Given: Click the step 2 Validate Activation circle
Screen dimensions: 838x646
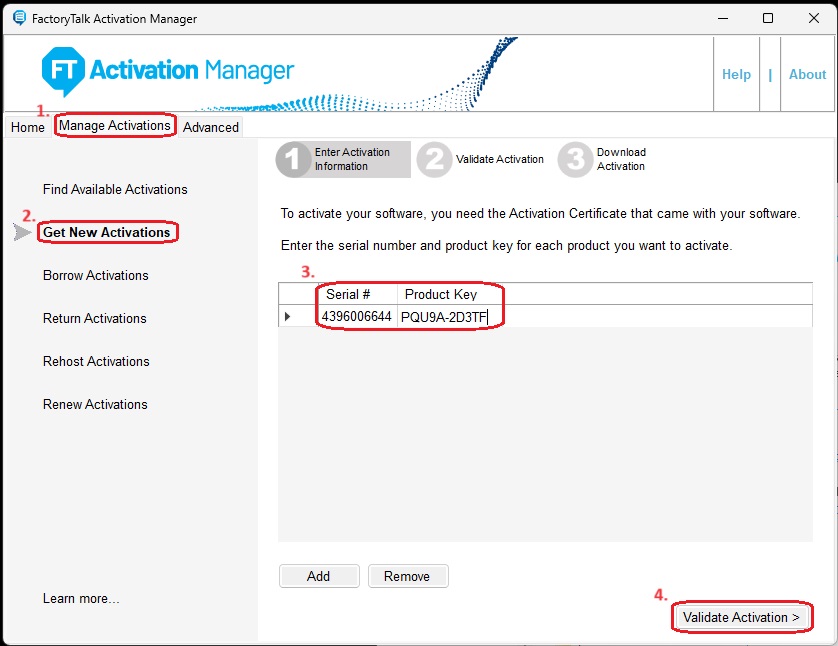Looking at the screenshot, I should tap(434, 159).
